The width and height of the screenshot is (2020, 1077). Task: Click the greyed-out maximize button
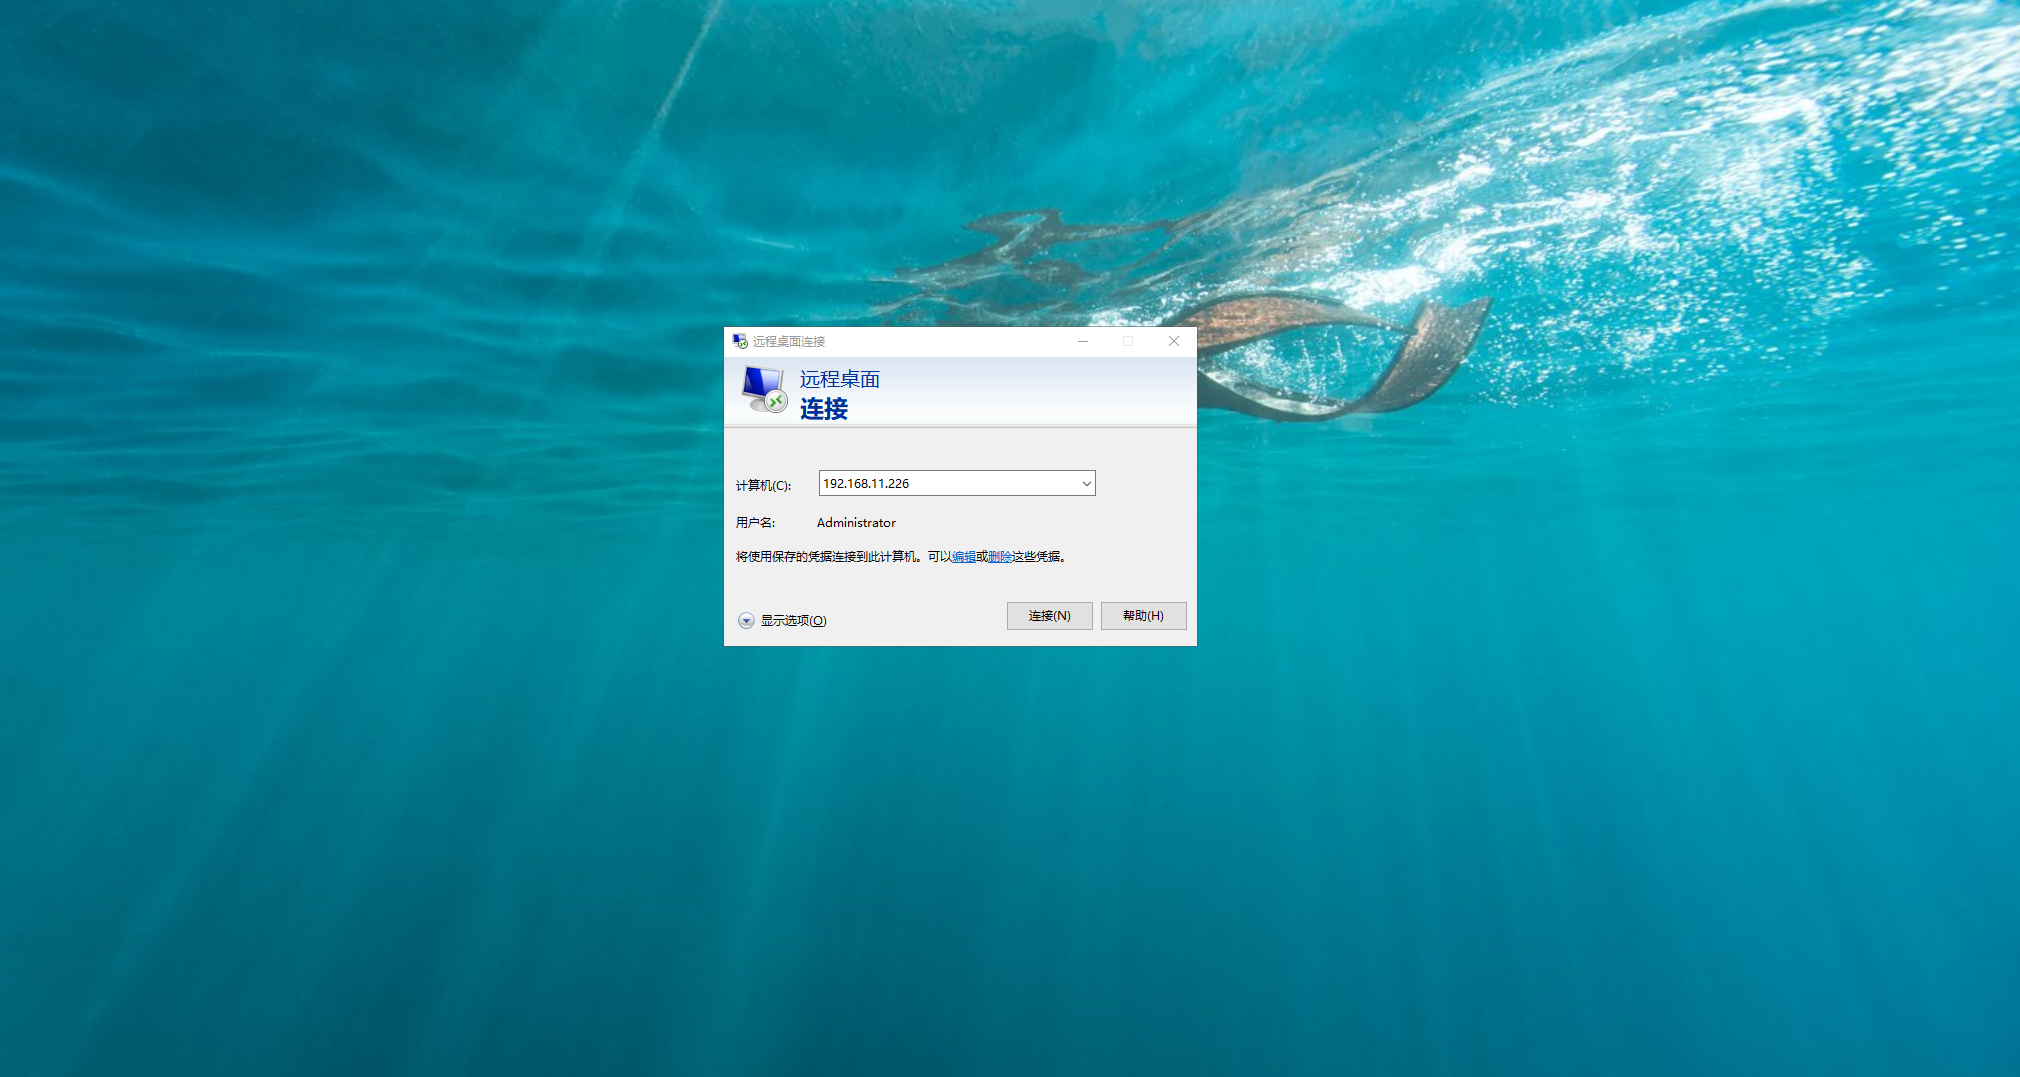(x=1128, y=342)
